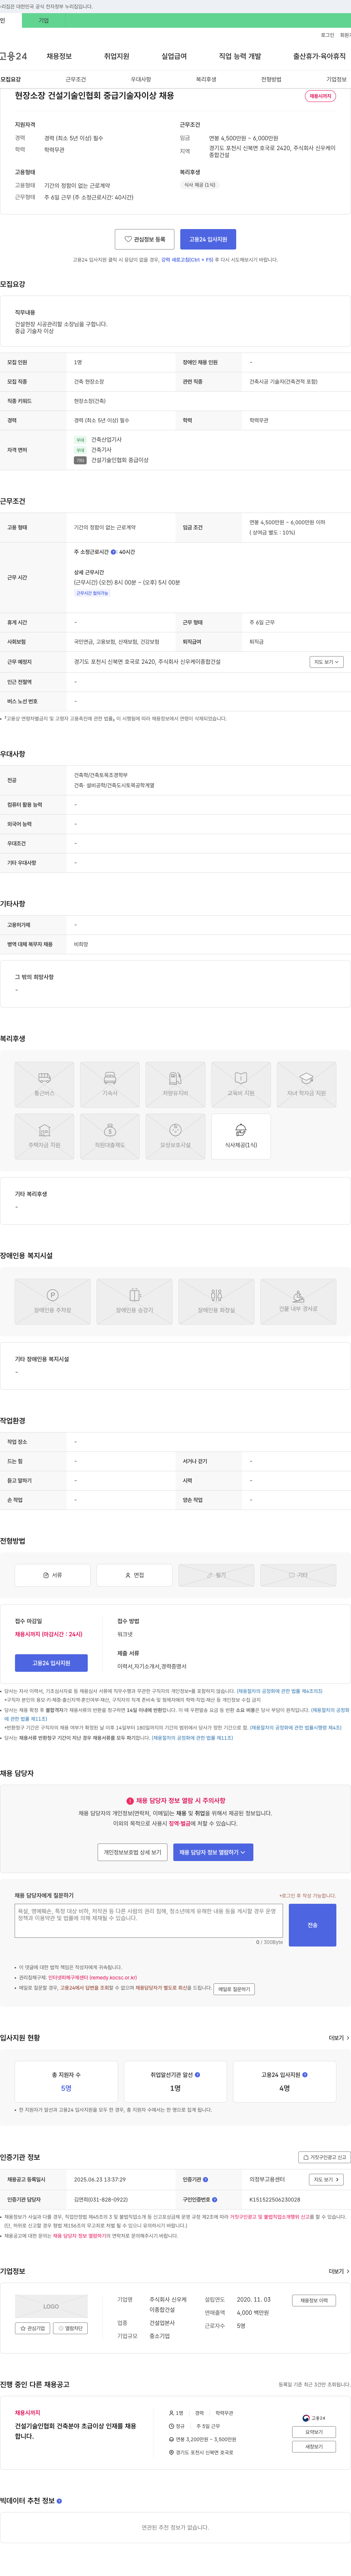Click the blue 전송 send button
Screen dimensions: 351x2576
[x=312, y=1925]
